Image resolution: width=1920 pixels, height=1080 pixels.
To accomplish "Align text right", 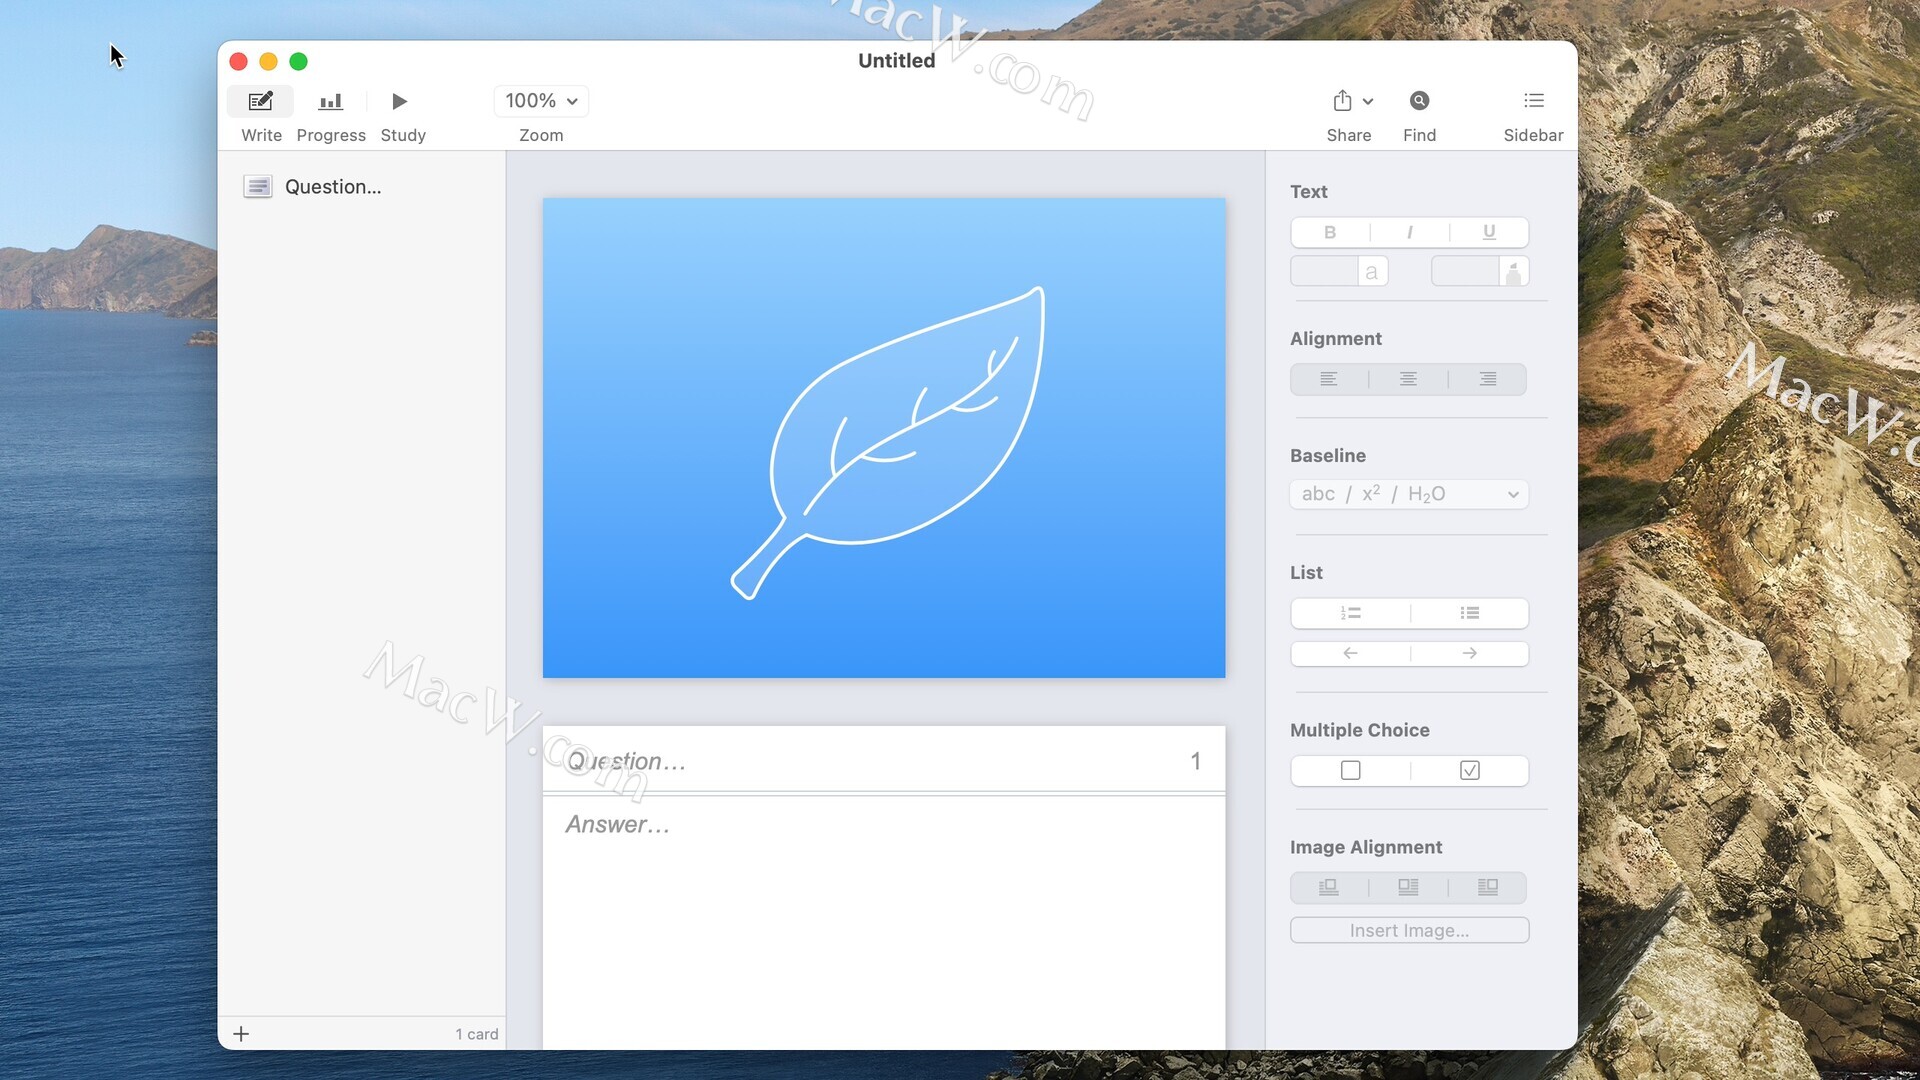I will click(x=1488, y=379).
